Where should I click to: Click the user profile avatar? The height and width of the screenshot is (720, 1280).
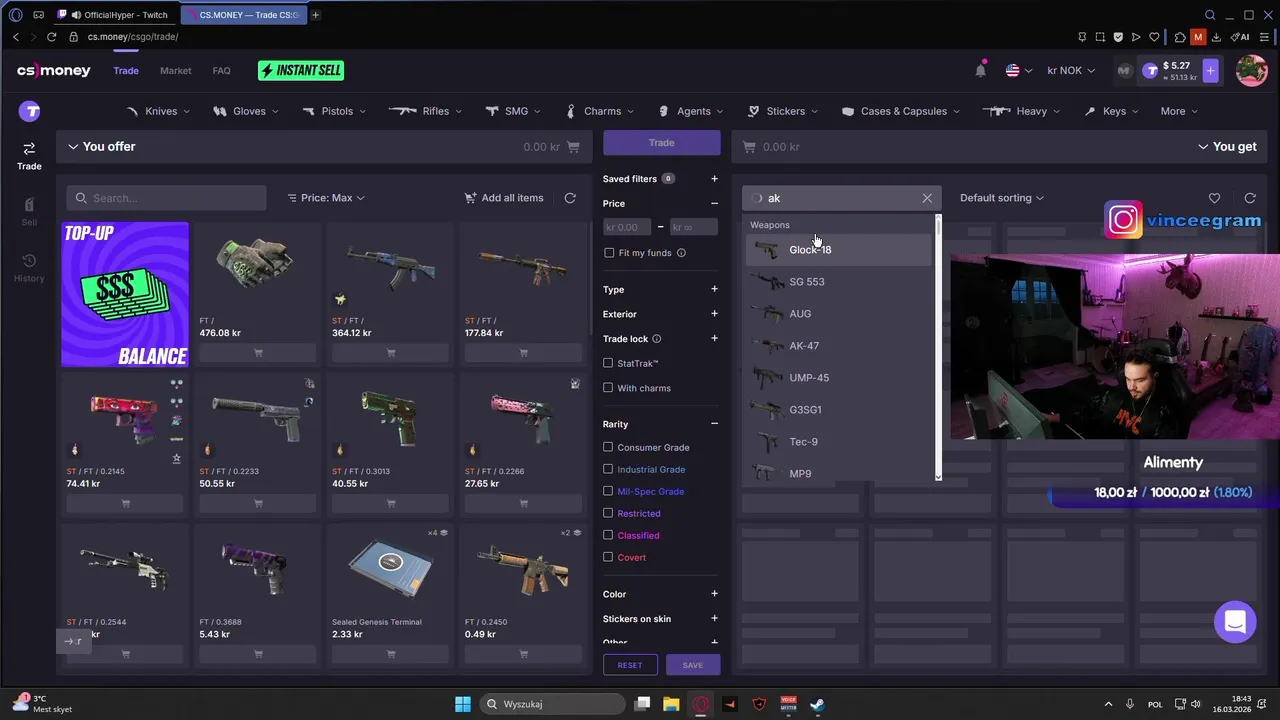pos(1252,70)
